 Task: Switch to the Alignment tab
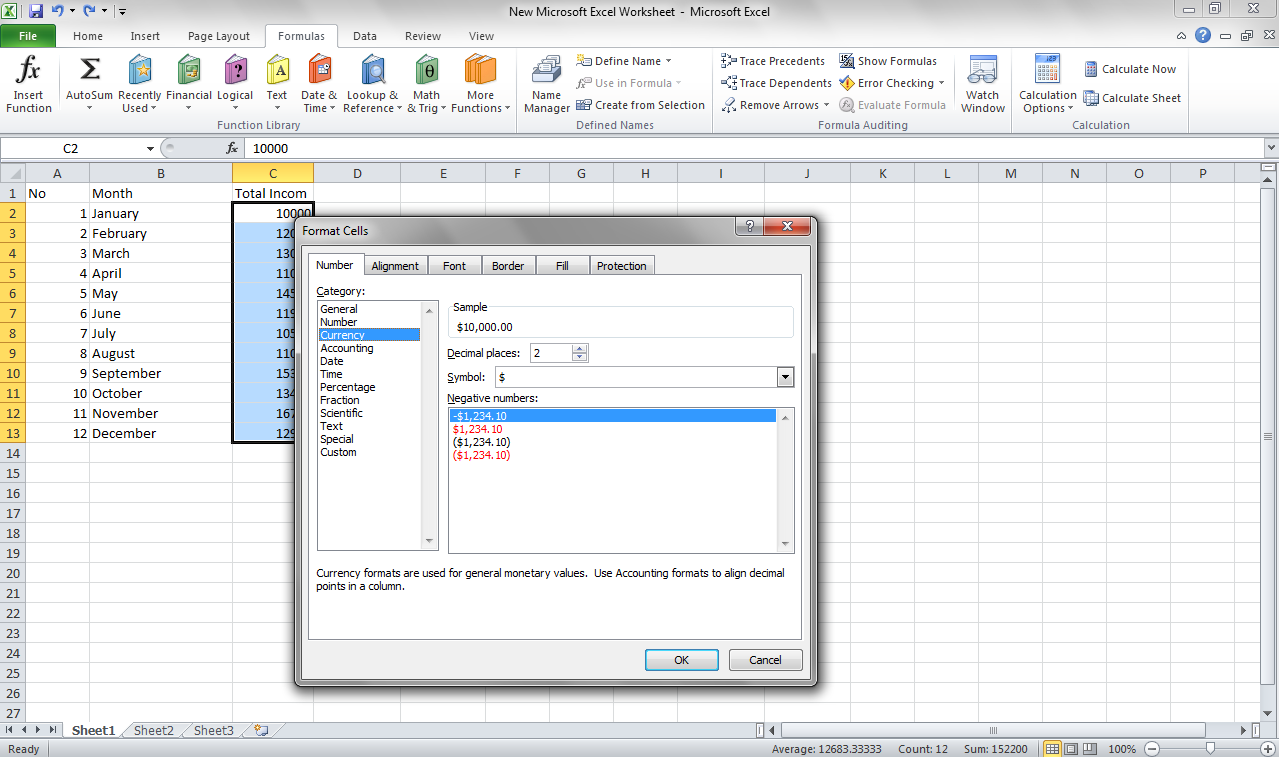[x=395, y=265]
